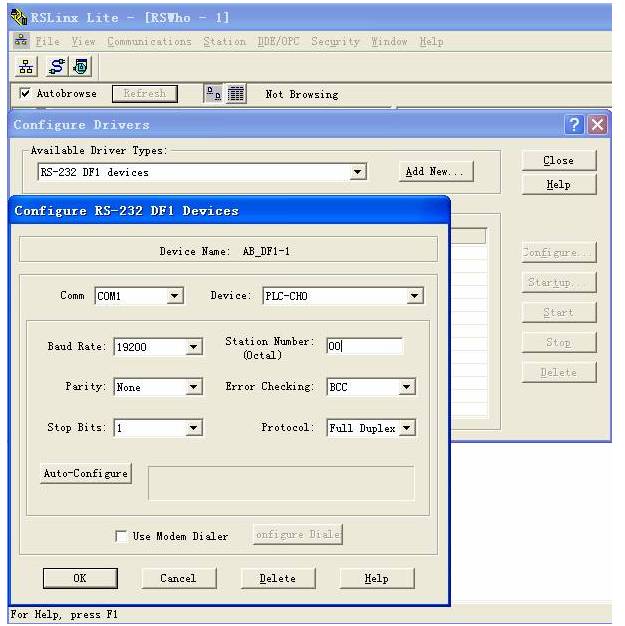Expand the Protocol Full Duplex dropdown
The image size is (625, 626).
click(x=407, y=428)
